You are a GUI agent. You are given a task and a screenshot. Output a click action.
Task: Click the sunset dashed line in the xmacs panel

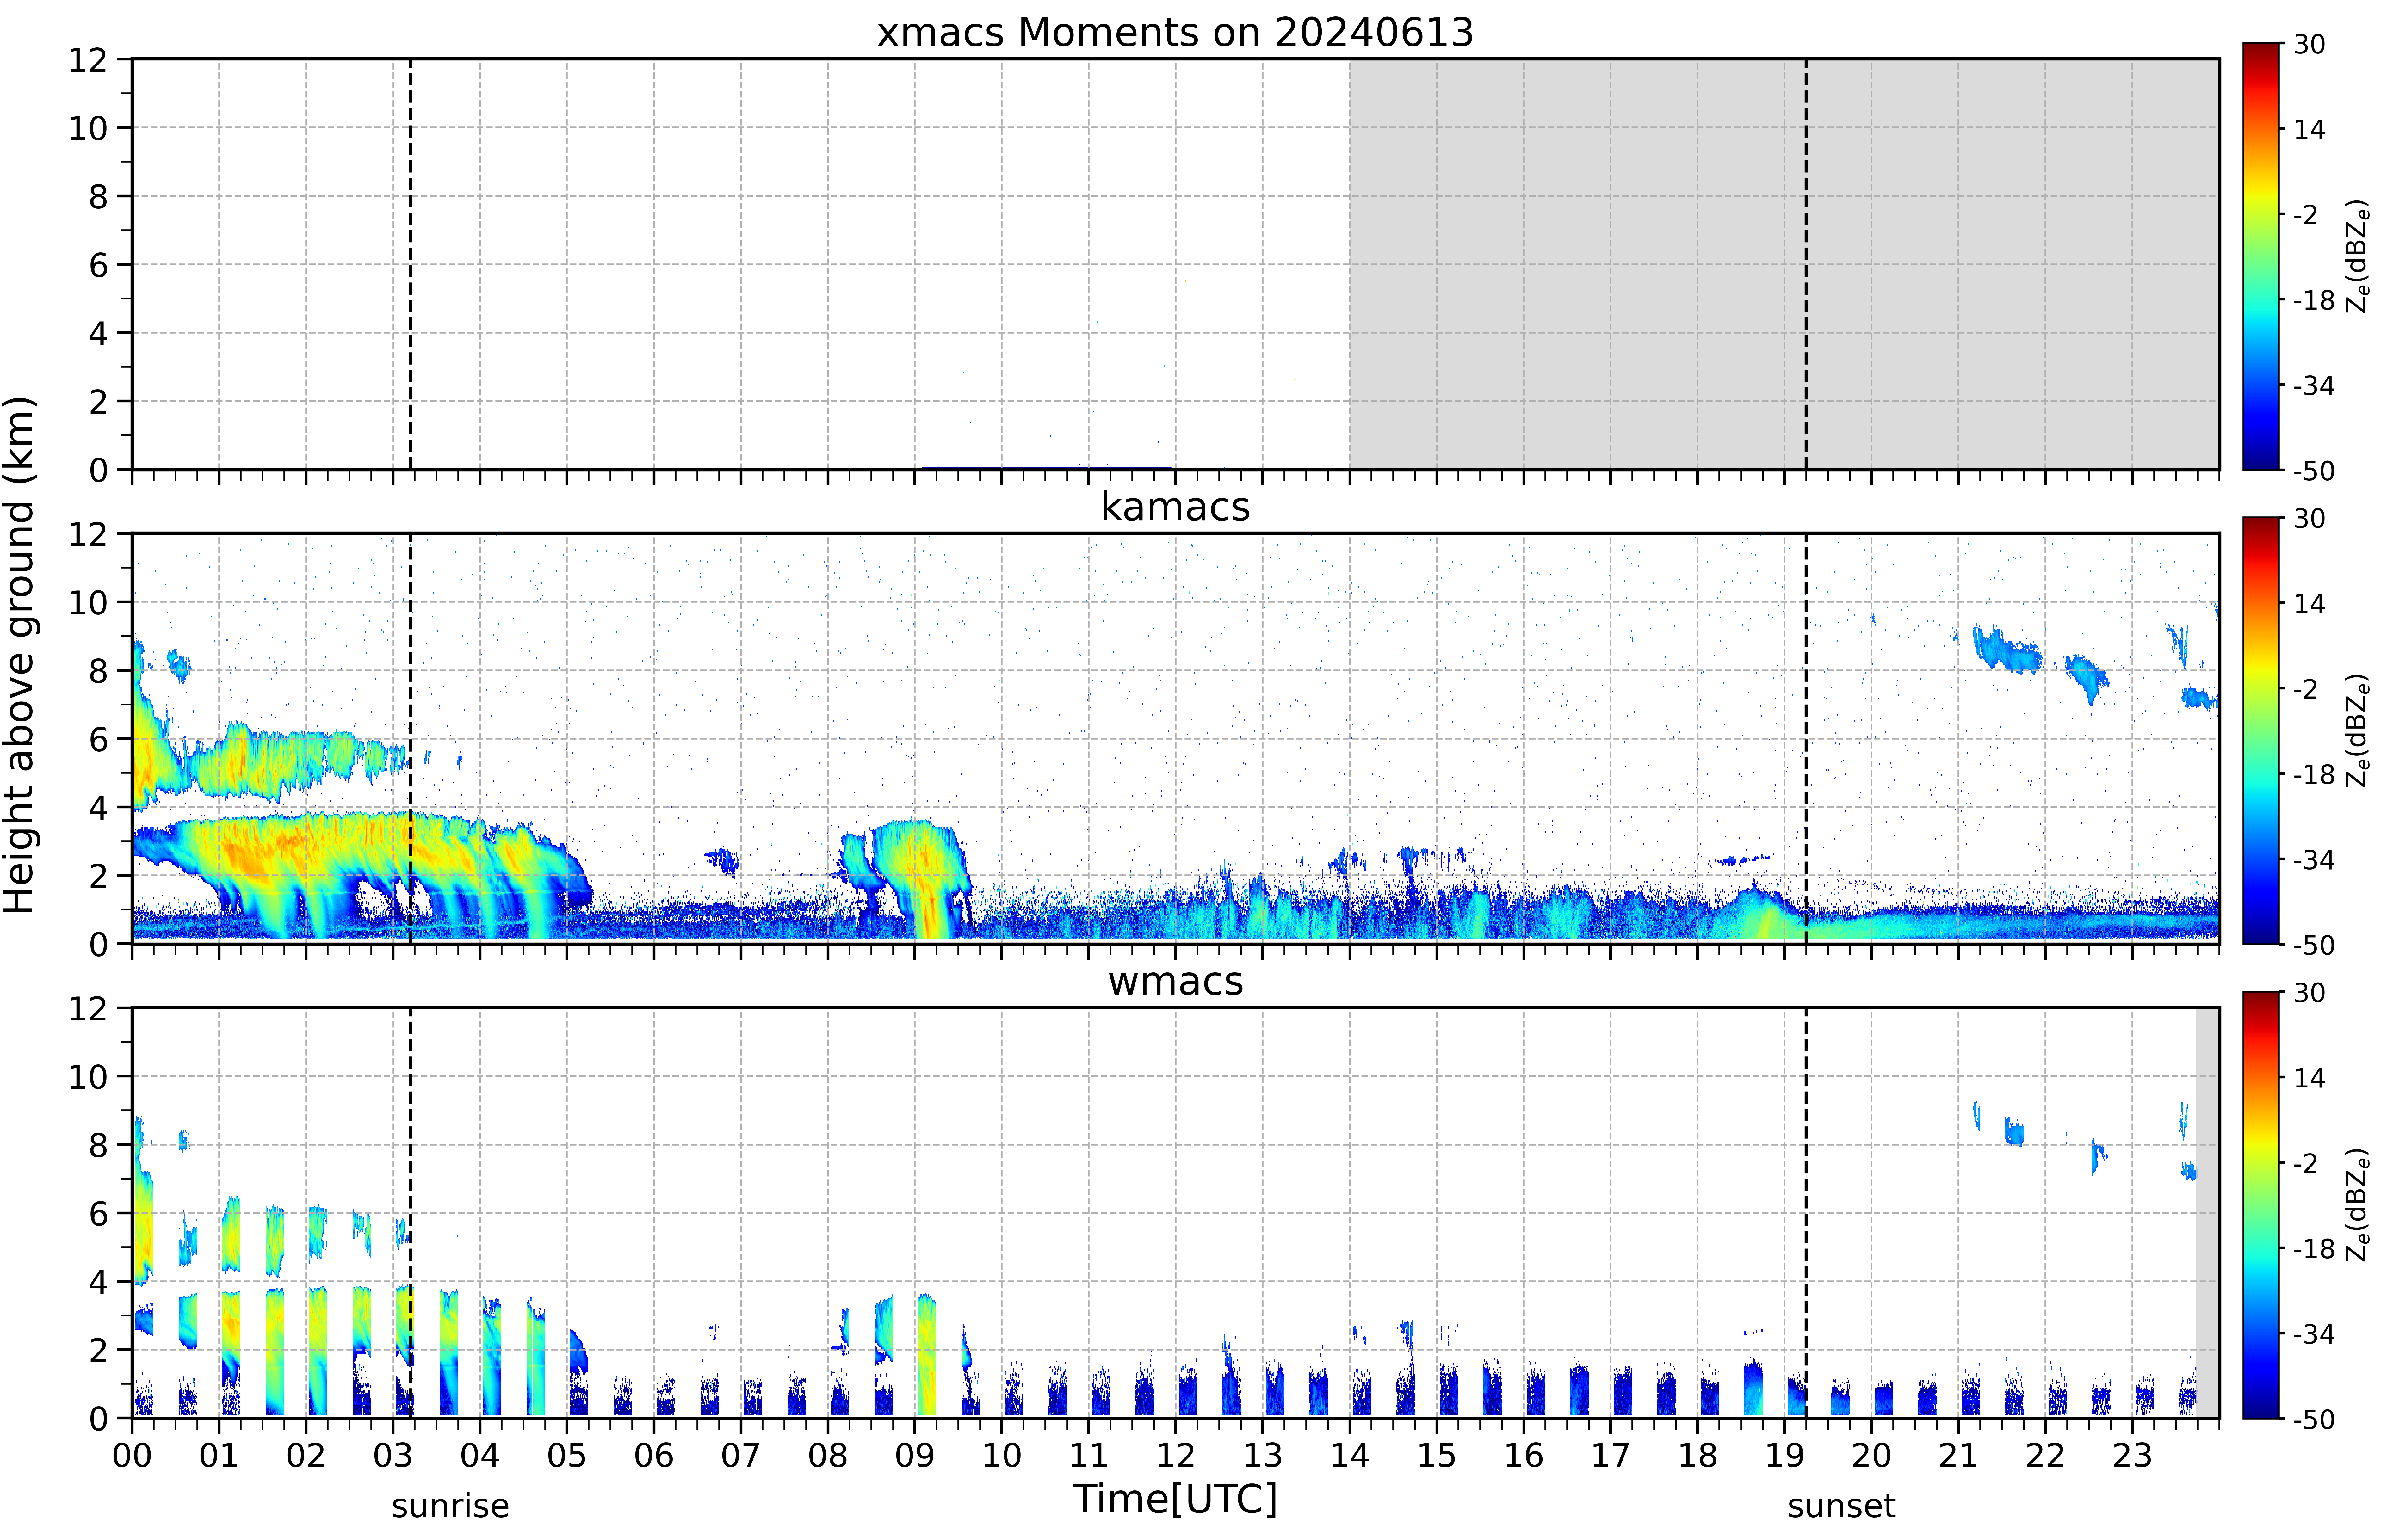point(1806,264)
